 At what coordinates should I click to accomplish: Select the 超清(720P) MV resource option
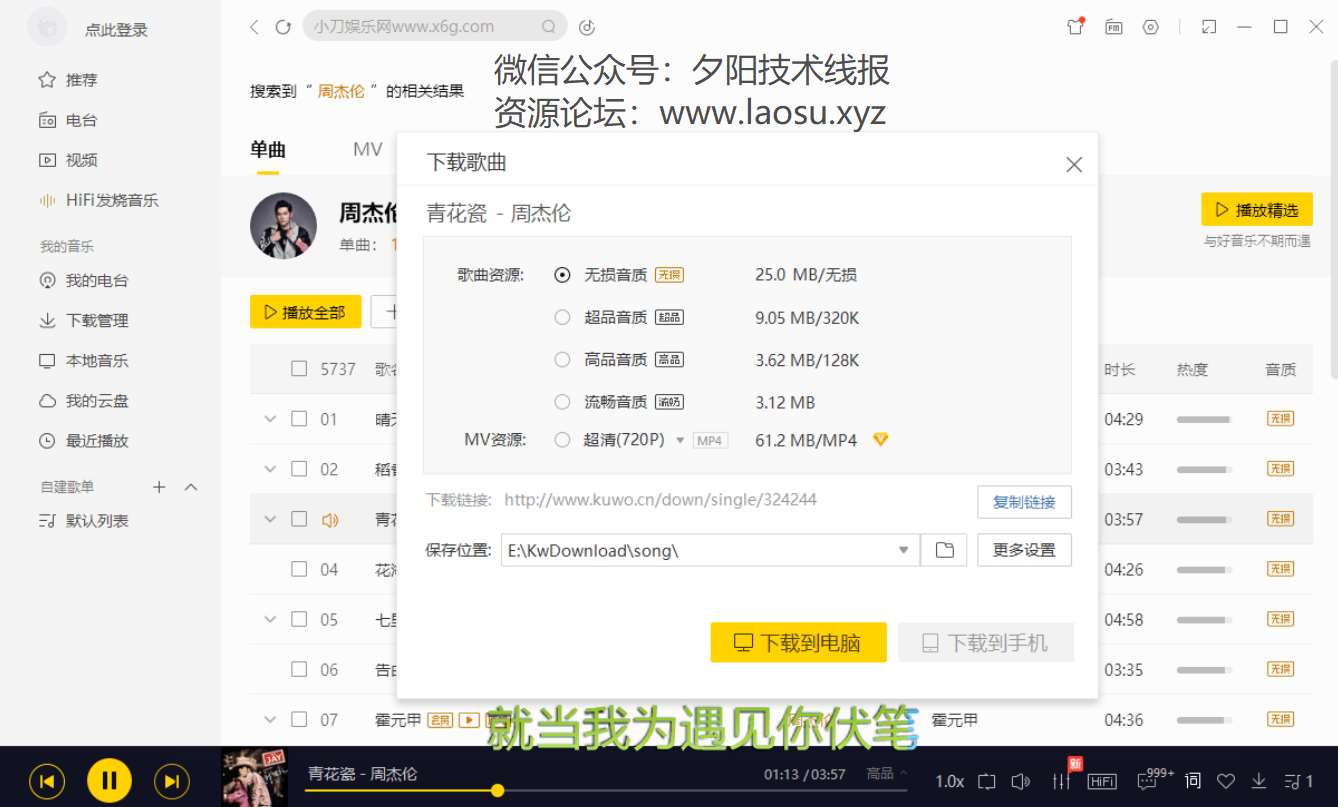[x=562, y=439]
